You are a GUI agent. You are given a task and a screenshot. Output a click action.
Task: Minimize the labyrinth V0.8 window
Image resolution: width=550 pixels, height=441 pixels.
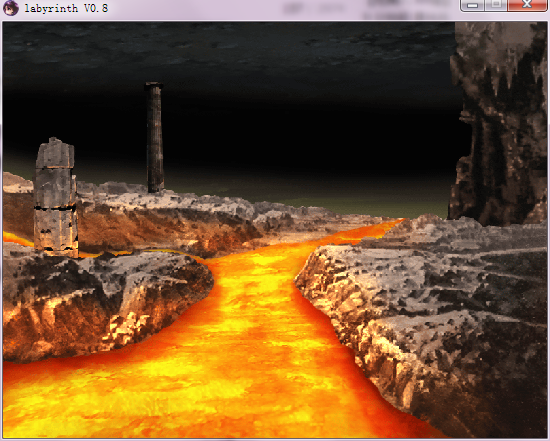(472, 5)
